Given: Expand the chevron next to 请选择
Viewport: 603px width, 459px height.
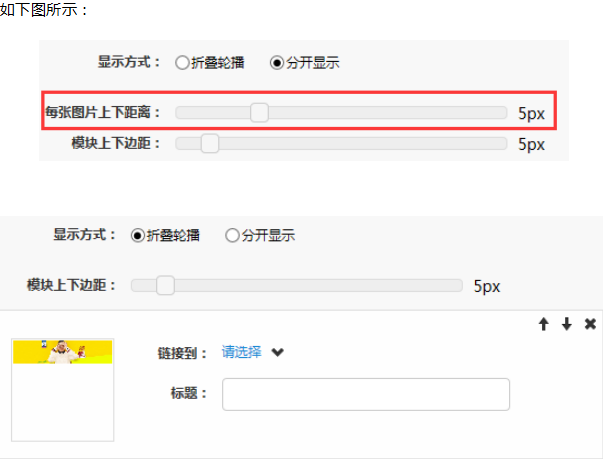Looking at the screenshot, I should [x=278, y=352].
